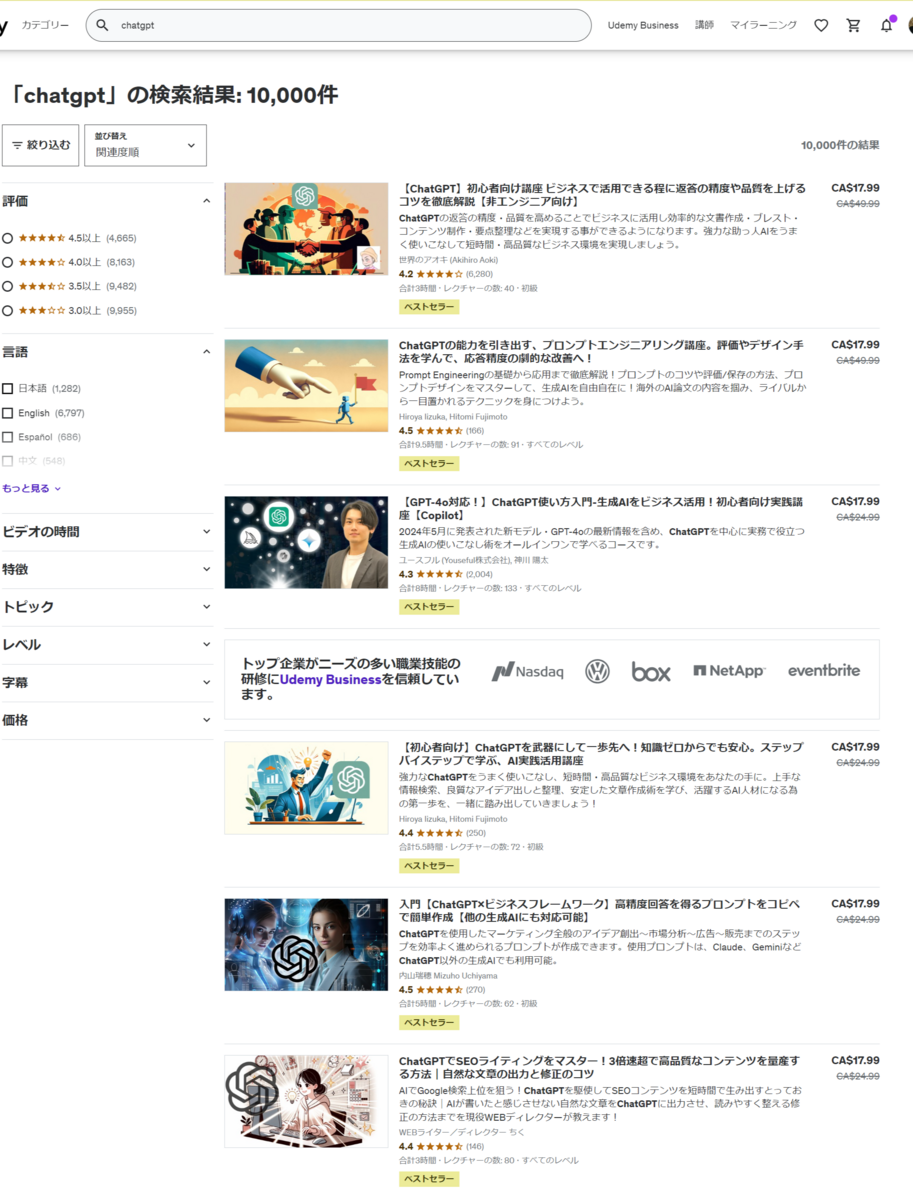Click the 4.4 rating with (146) reviews
The width and height of the screenshot is (913, 1200).
441,1147
